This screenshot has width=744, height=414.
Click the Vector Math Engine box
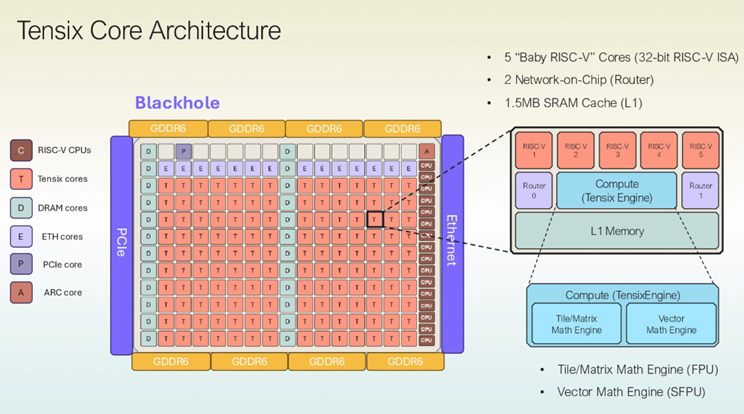pyautogui.click(x=671, y=324)
